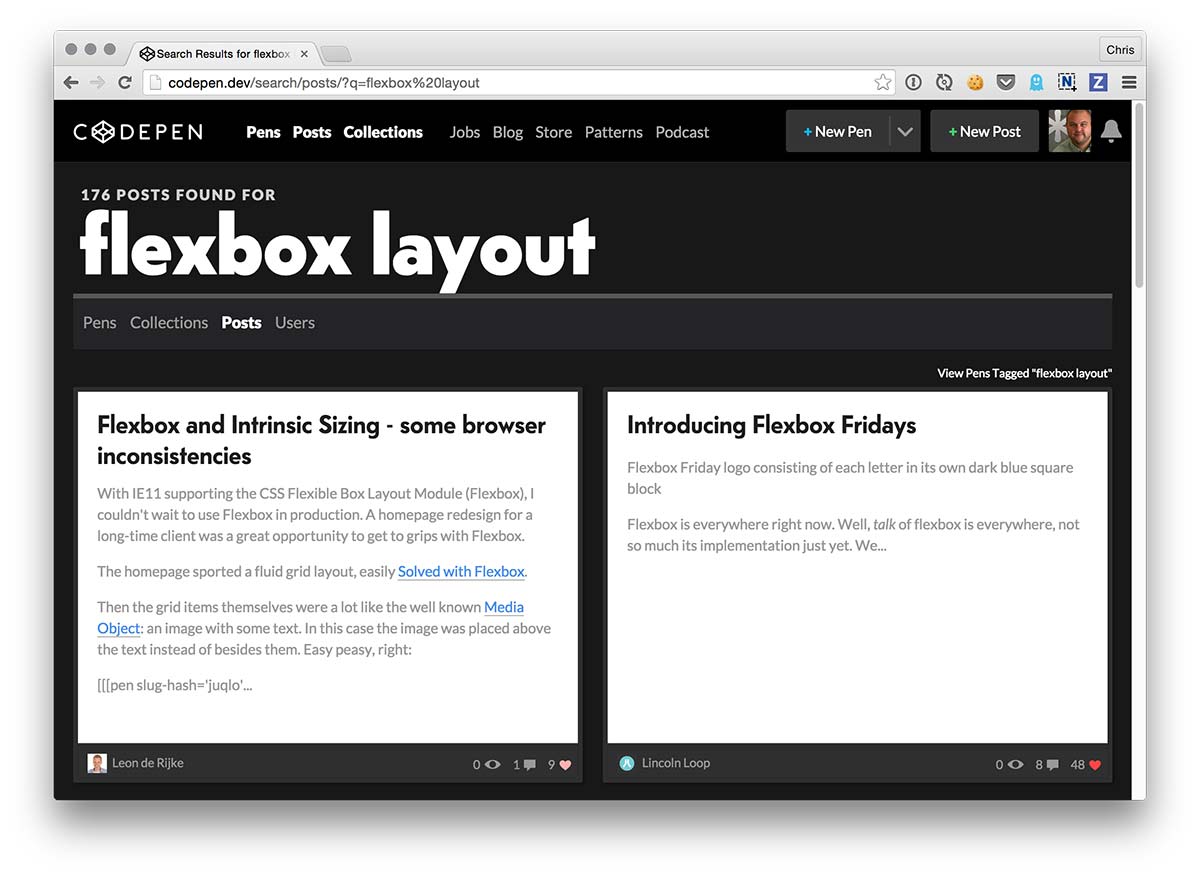Follow the Media Object link
Screen dimensions: 1200x877
[310, 617]
